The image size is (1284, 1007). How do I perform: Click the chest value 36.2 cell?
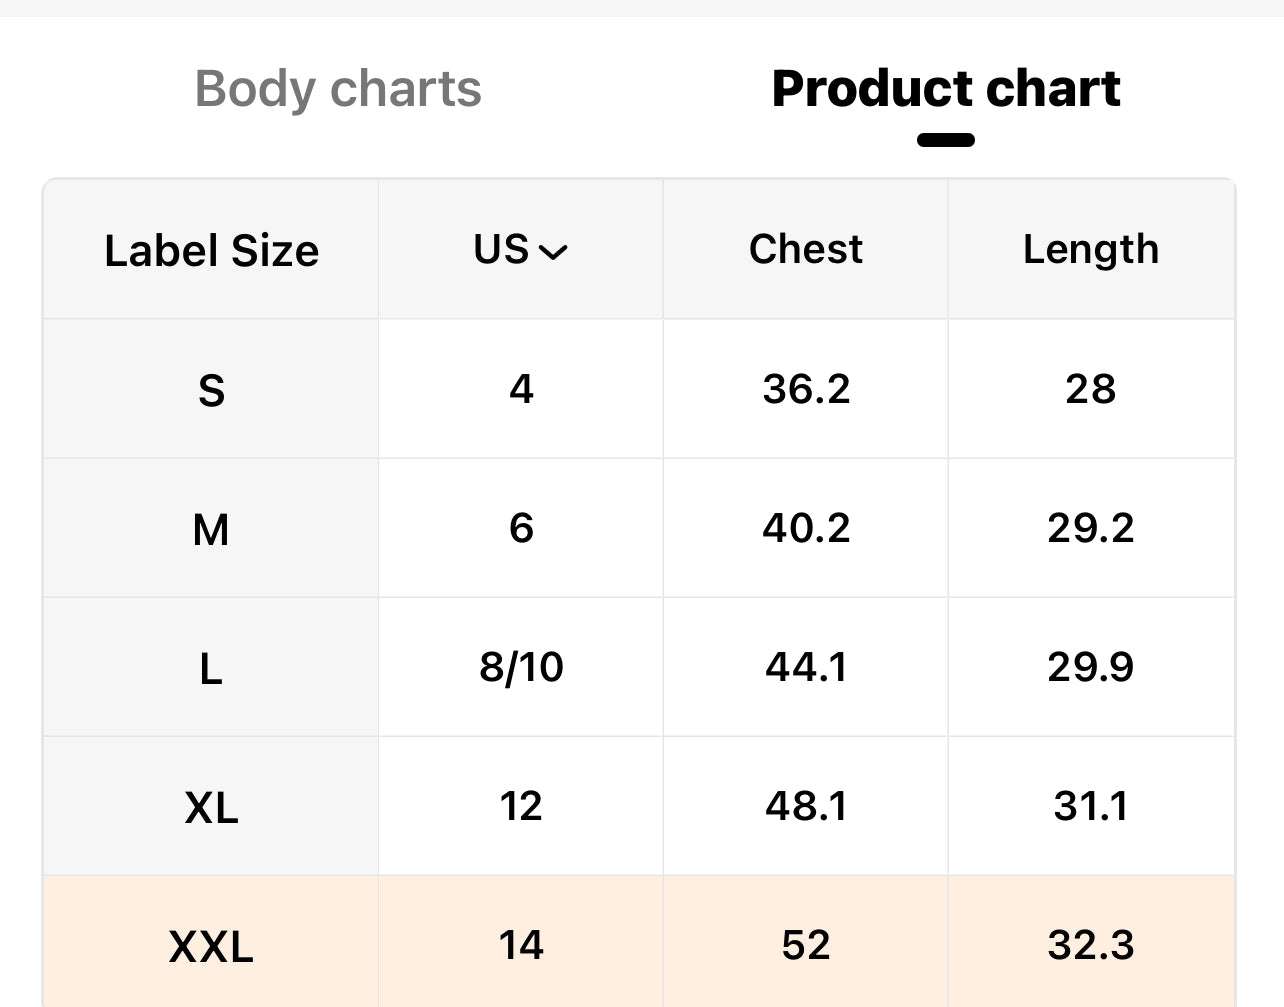(x=806, y=389)
